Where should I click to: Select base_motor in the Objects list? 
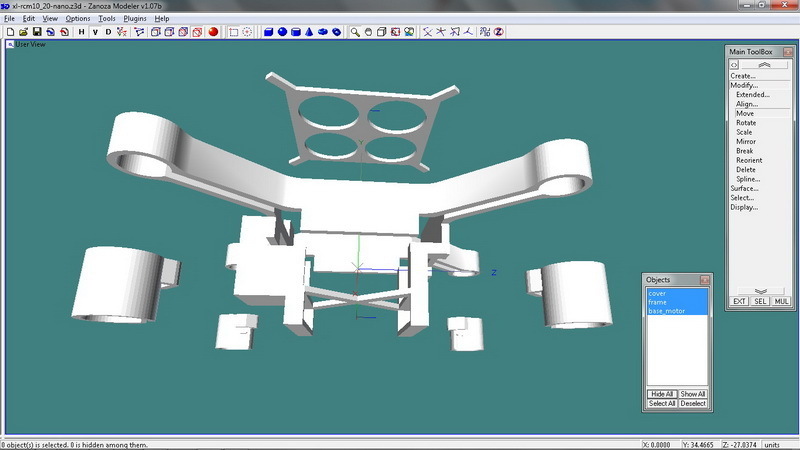[667, 311]
